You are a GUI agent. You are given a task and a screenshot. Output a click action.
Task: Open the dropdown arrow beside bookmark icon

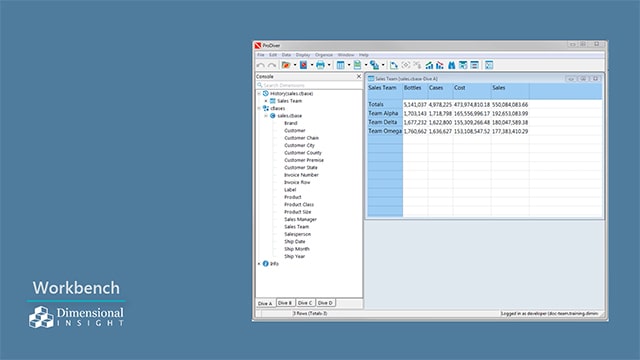pos(312,65)
